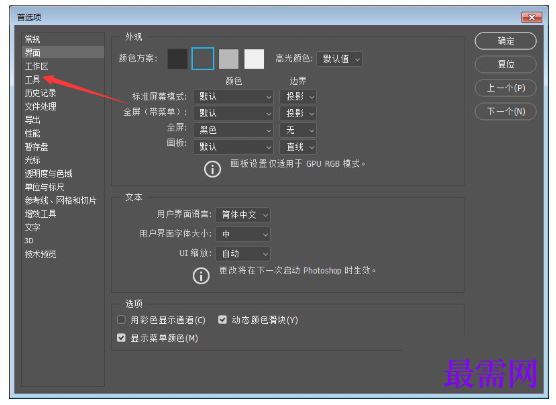Choose the darkest color scheme swatch
Screen dimensions: 556x405
click(x=177, y=59)
